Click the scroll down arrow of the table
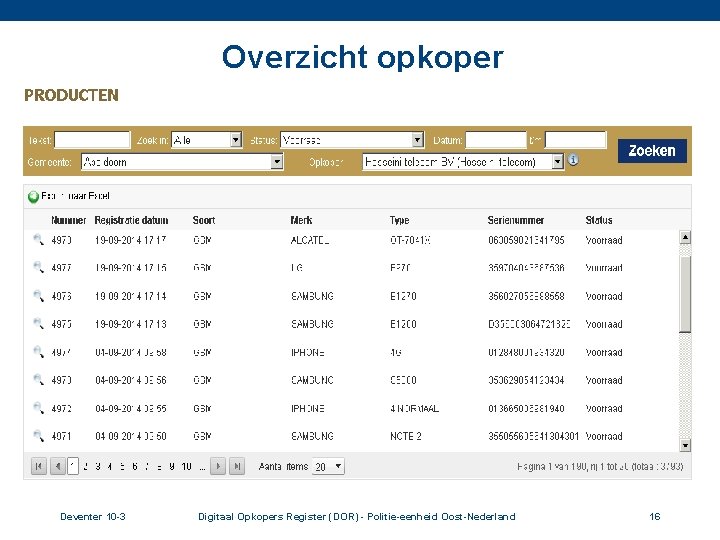Image resolution: width=720 pixels, height=540 pixels. [685, 445]
